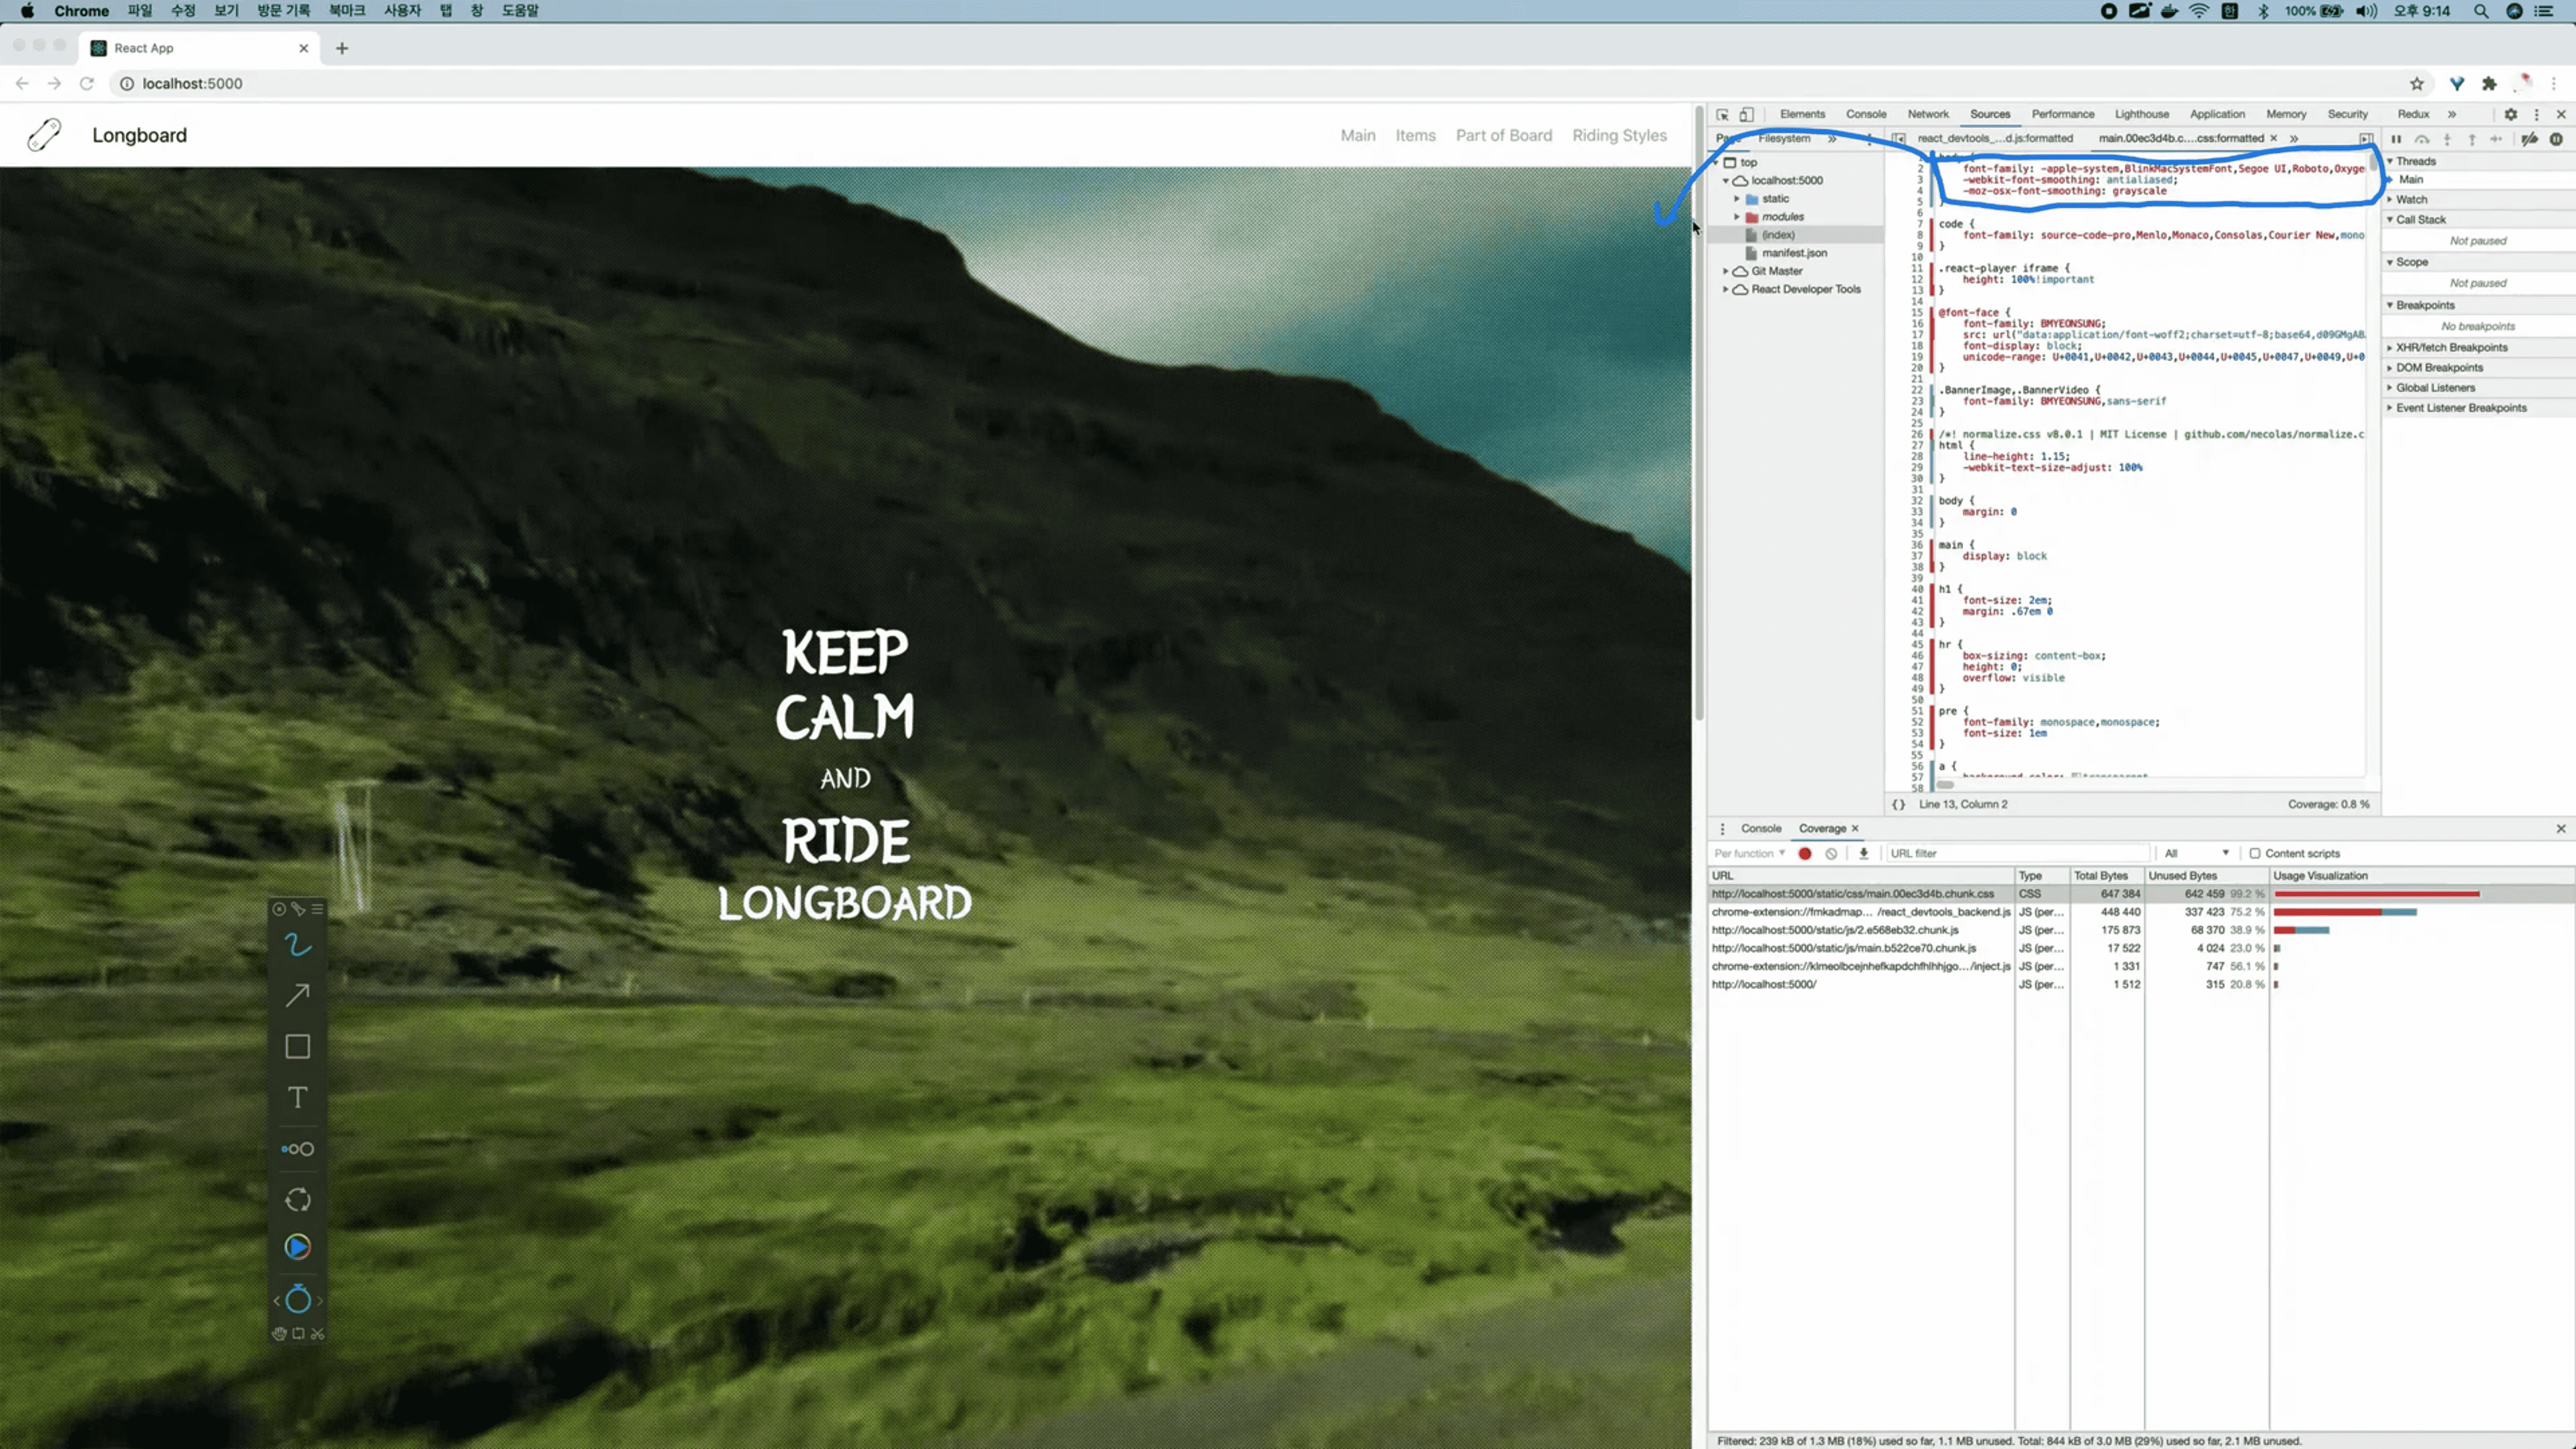
Task: Enable the Content scripts checkbox
Action: 2255,853
